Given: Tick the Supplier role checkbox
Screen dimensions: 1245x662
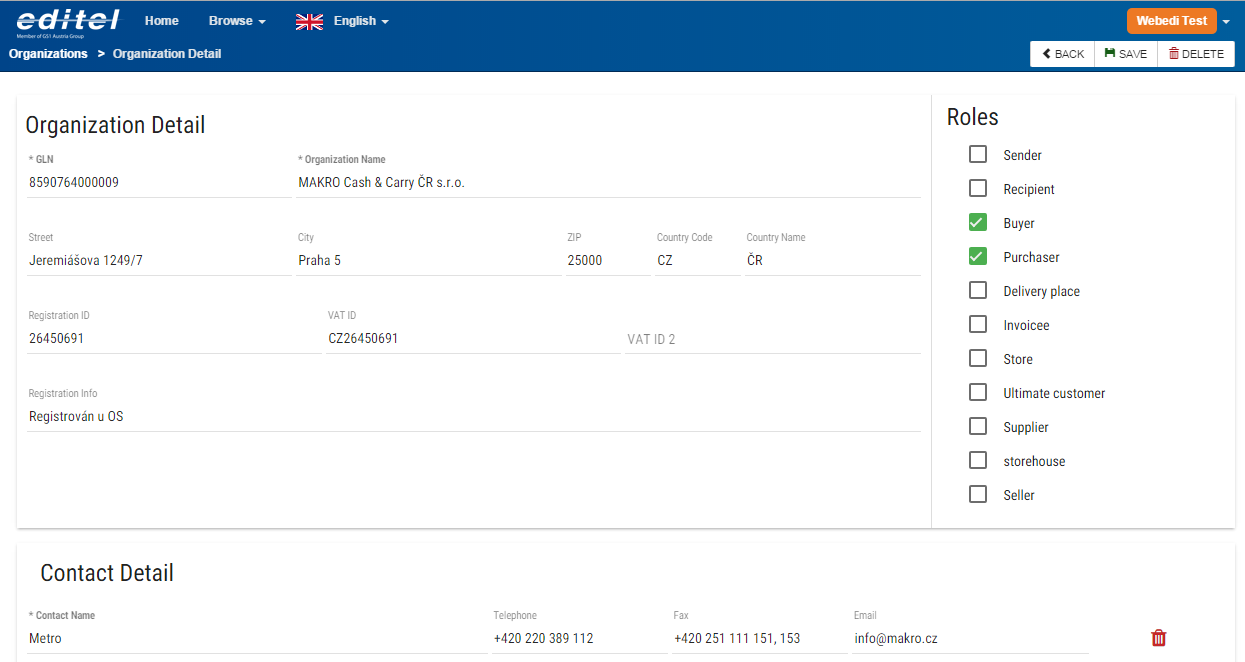Looking at the screenshot, I should pos(978,426).
